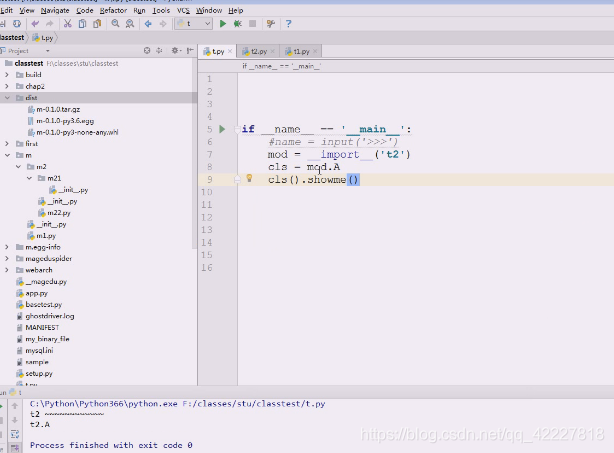Open Help with the question mark icon
The height and width of the screenshot is (453, 614).
point(289,24)
